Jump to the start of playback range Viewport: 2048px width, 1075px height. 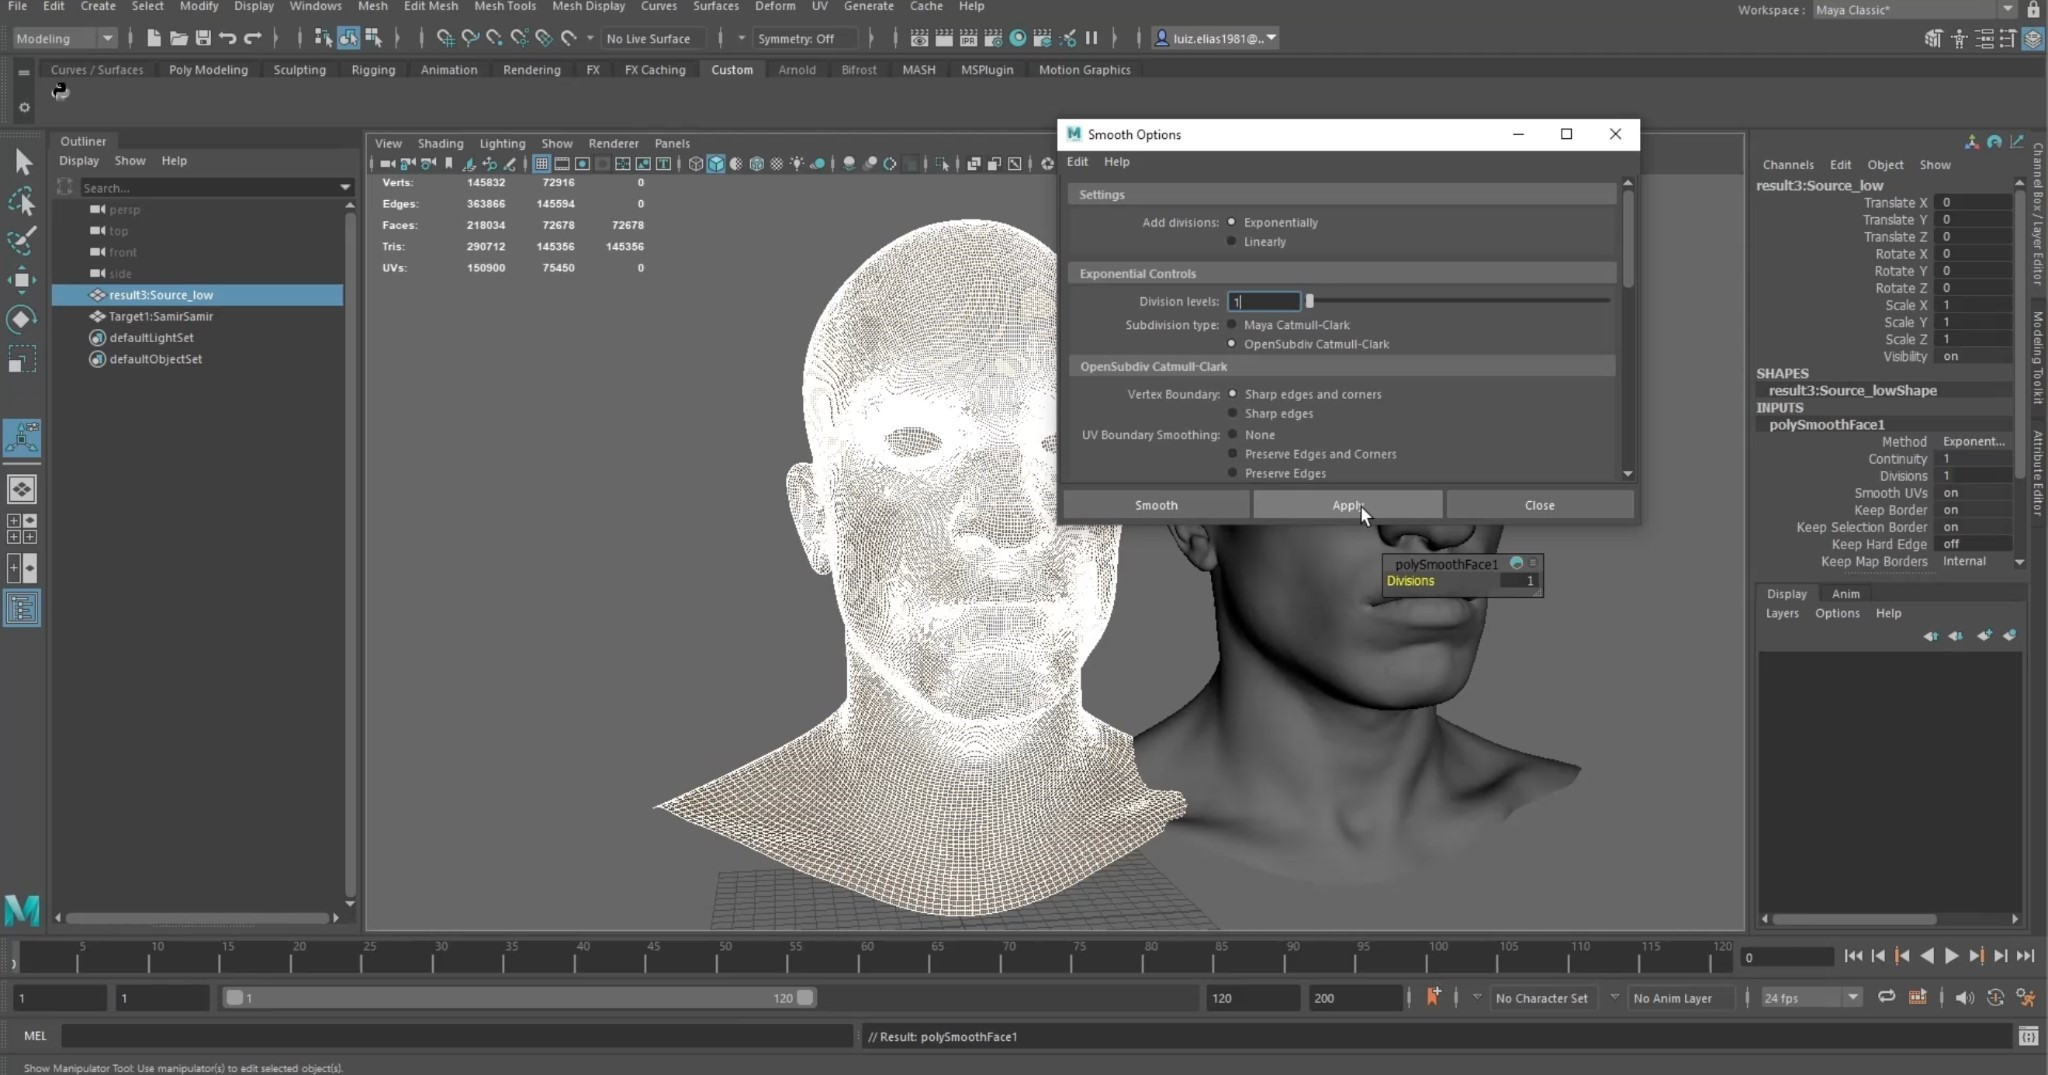tap(1853, 956)
